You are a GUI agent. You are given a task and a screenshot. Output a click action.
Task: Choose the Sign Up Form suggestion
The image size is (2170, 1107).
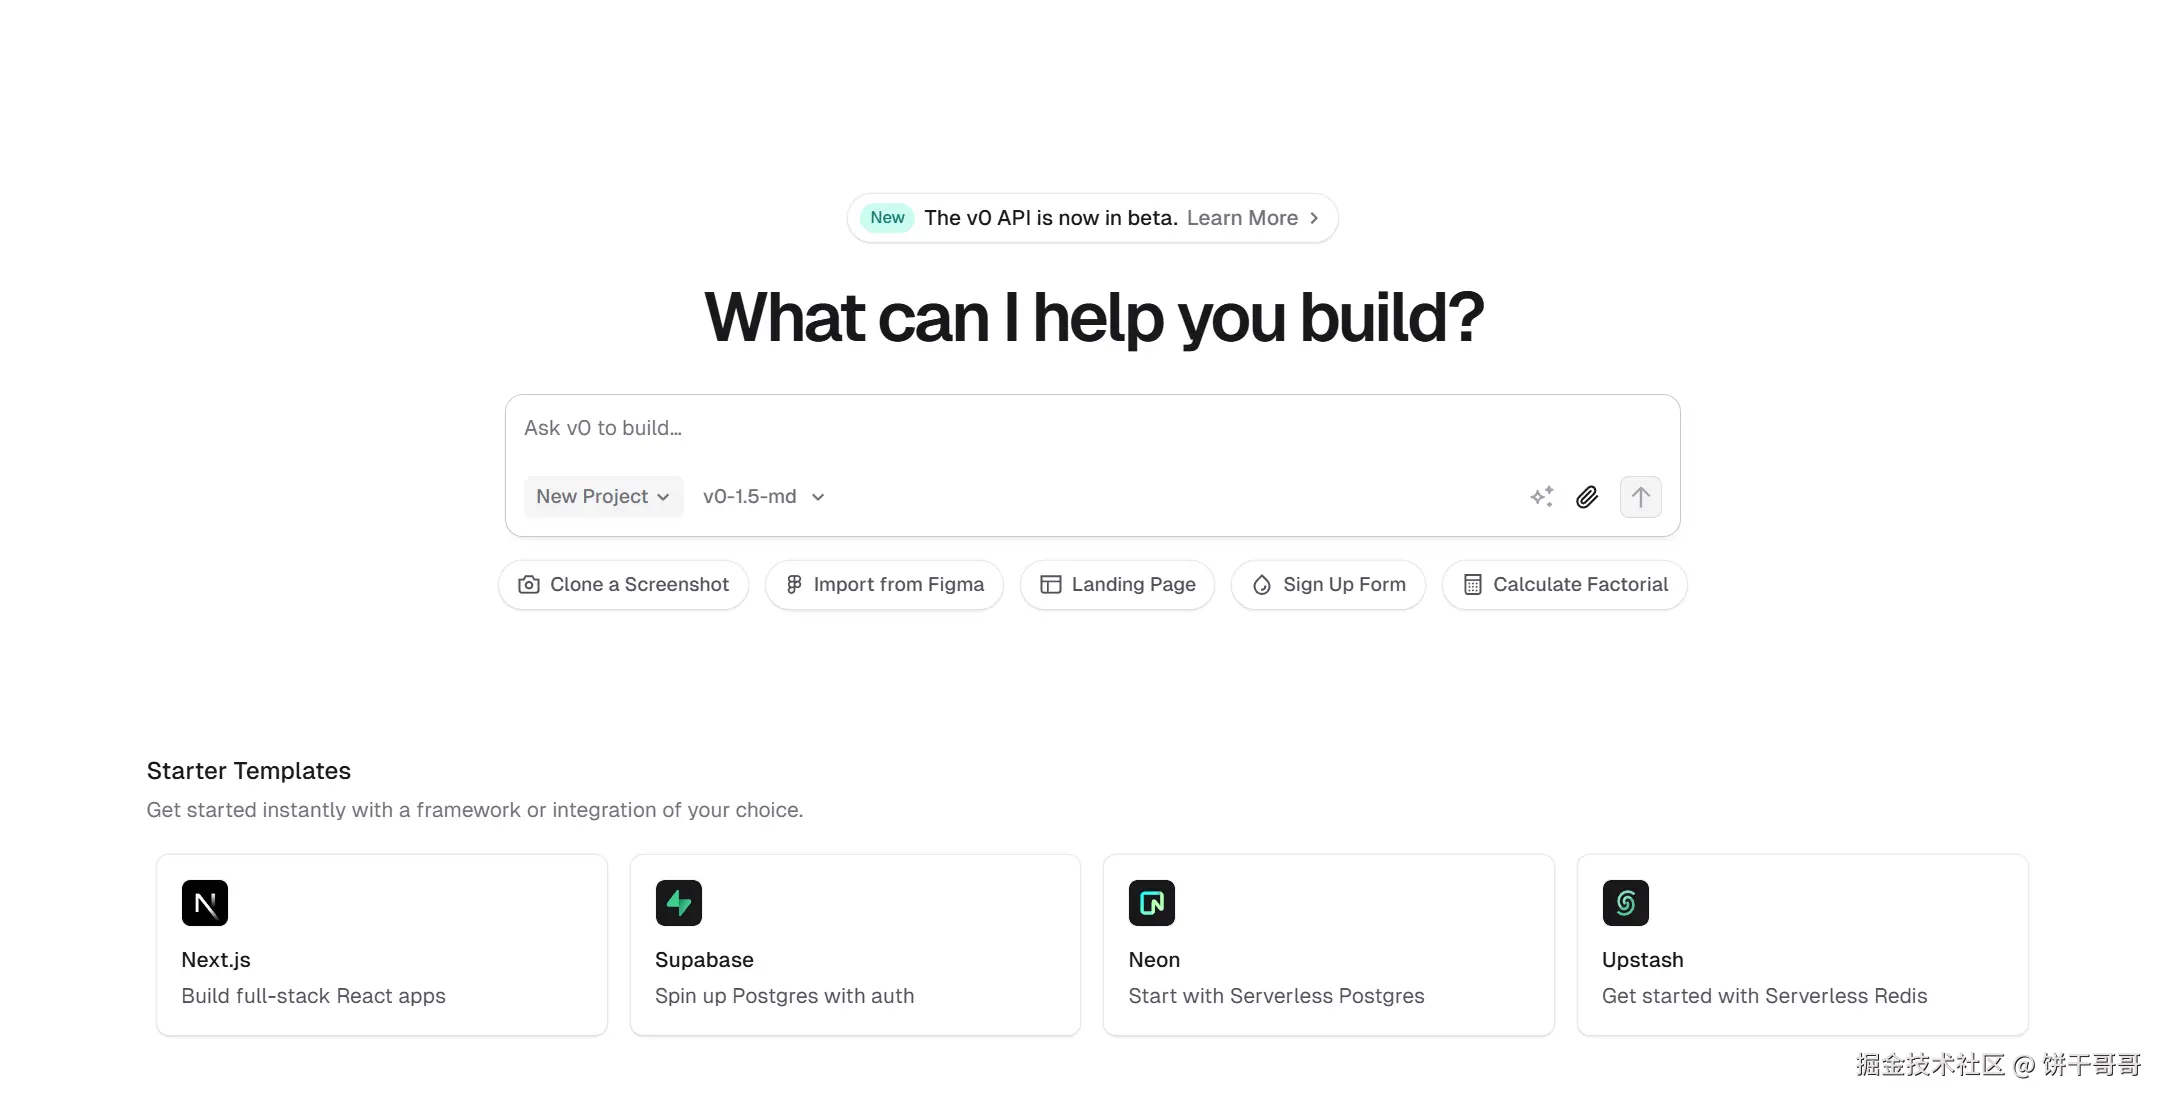point(1328,585)
